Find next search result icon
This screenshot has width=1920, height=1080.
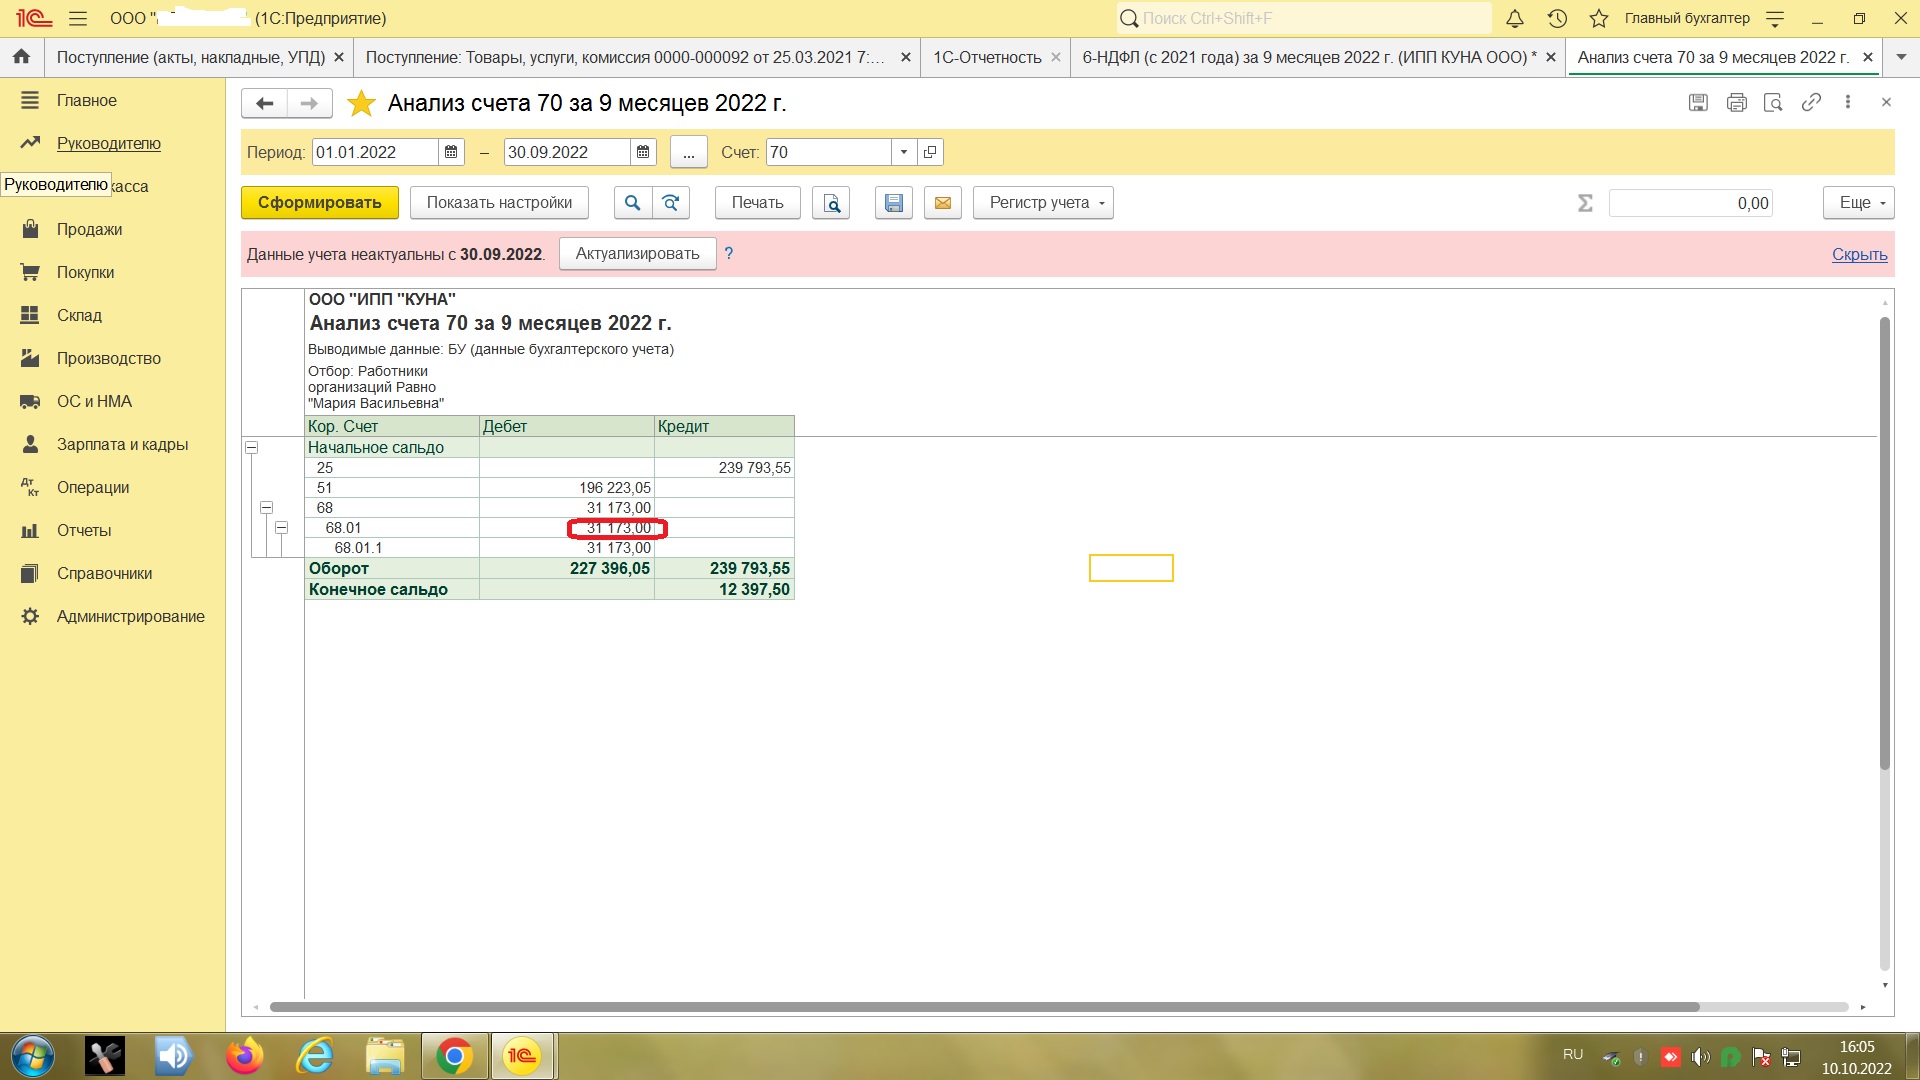[671, 203]
